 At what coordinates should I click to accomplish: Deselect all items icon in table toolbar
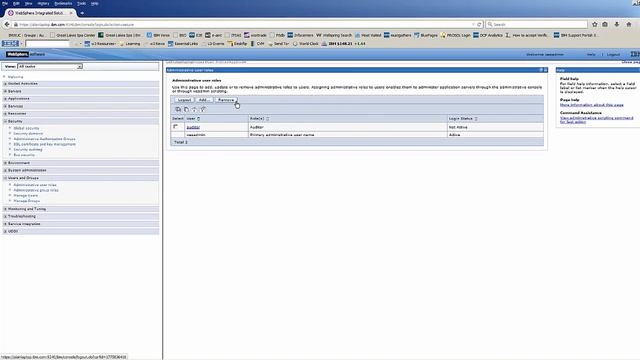[186, 109]
